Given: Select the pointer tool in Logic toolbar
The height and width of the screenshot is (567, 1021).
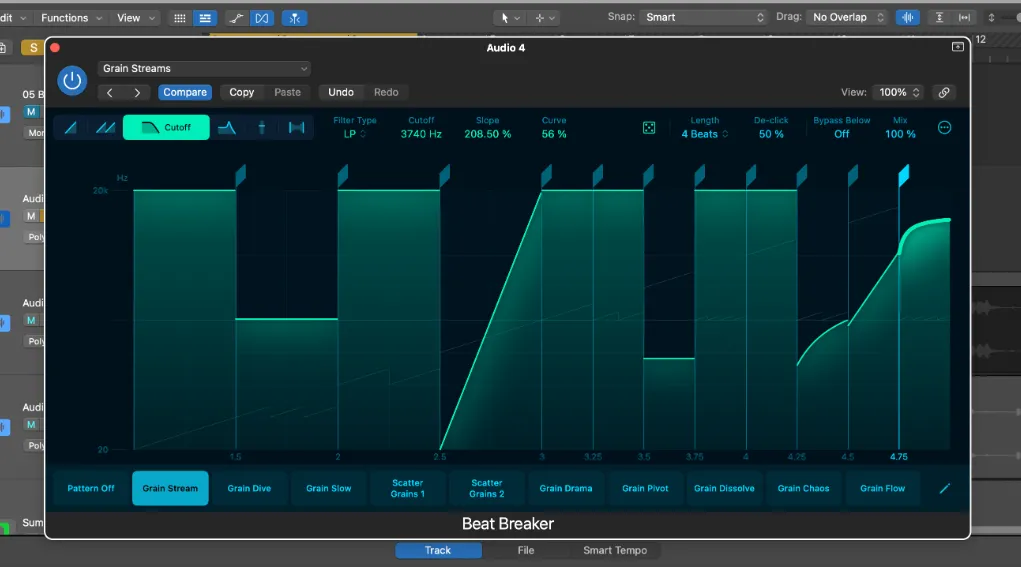Looking at the screenshot, I should coord(504,18).
